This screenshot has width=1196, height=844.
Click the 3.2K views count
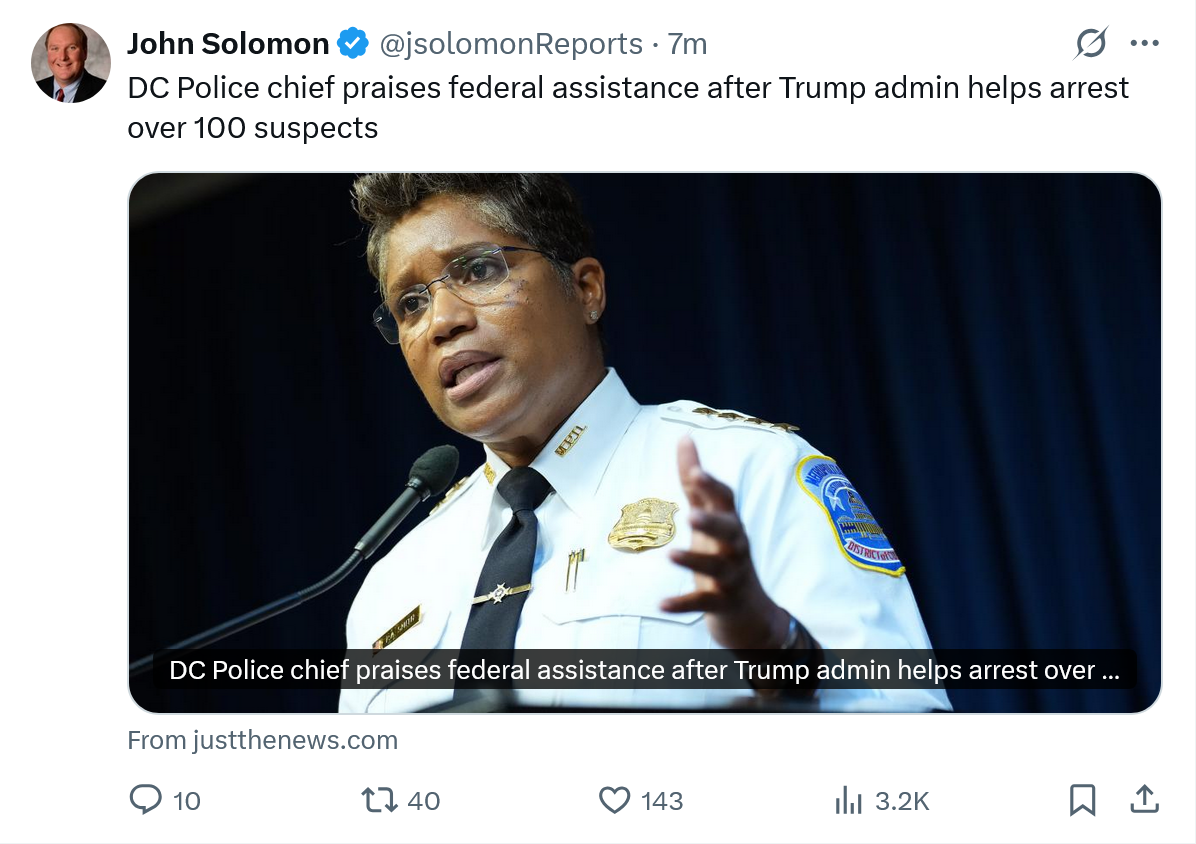[902, 801]
